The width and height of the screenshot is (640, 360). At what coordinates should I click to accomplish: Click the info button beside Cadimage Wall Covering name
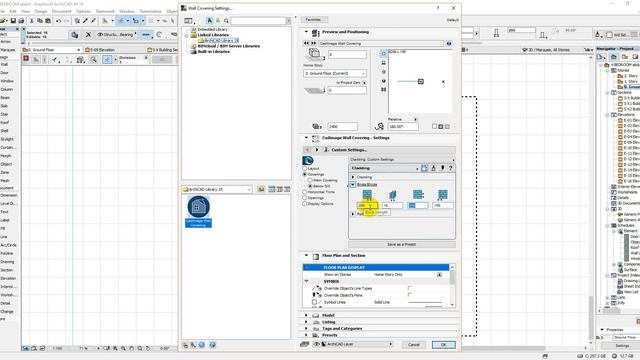tap(449, 43)
